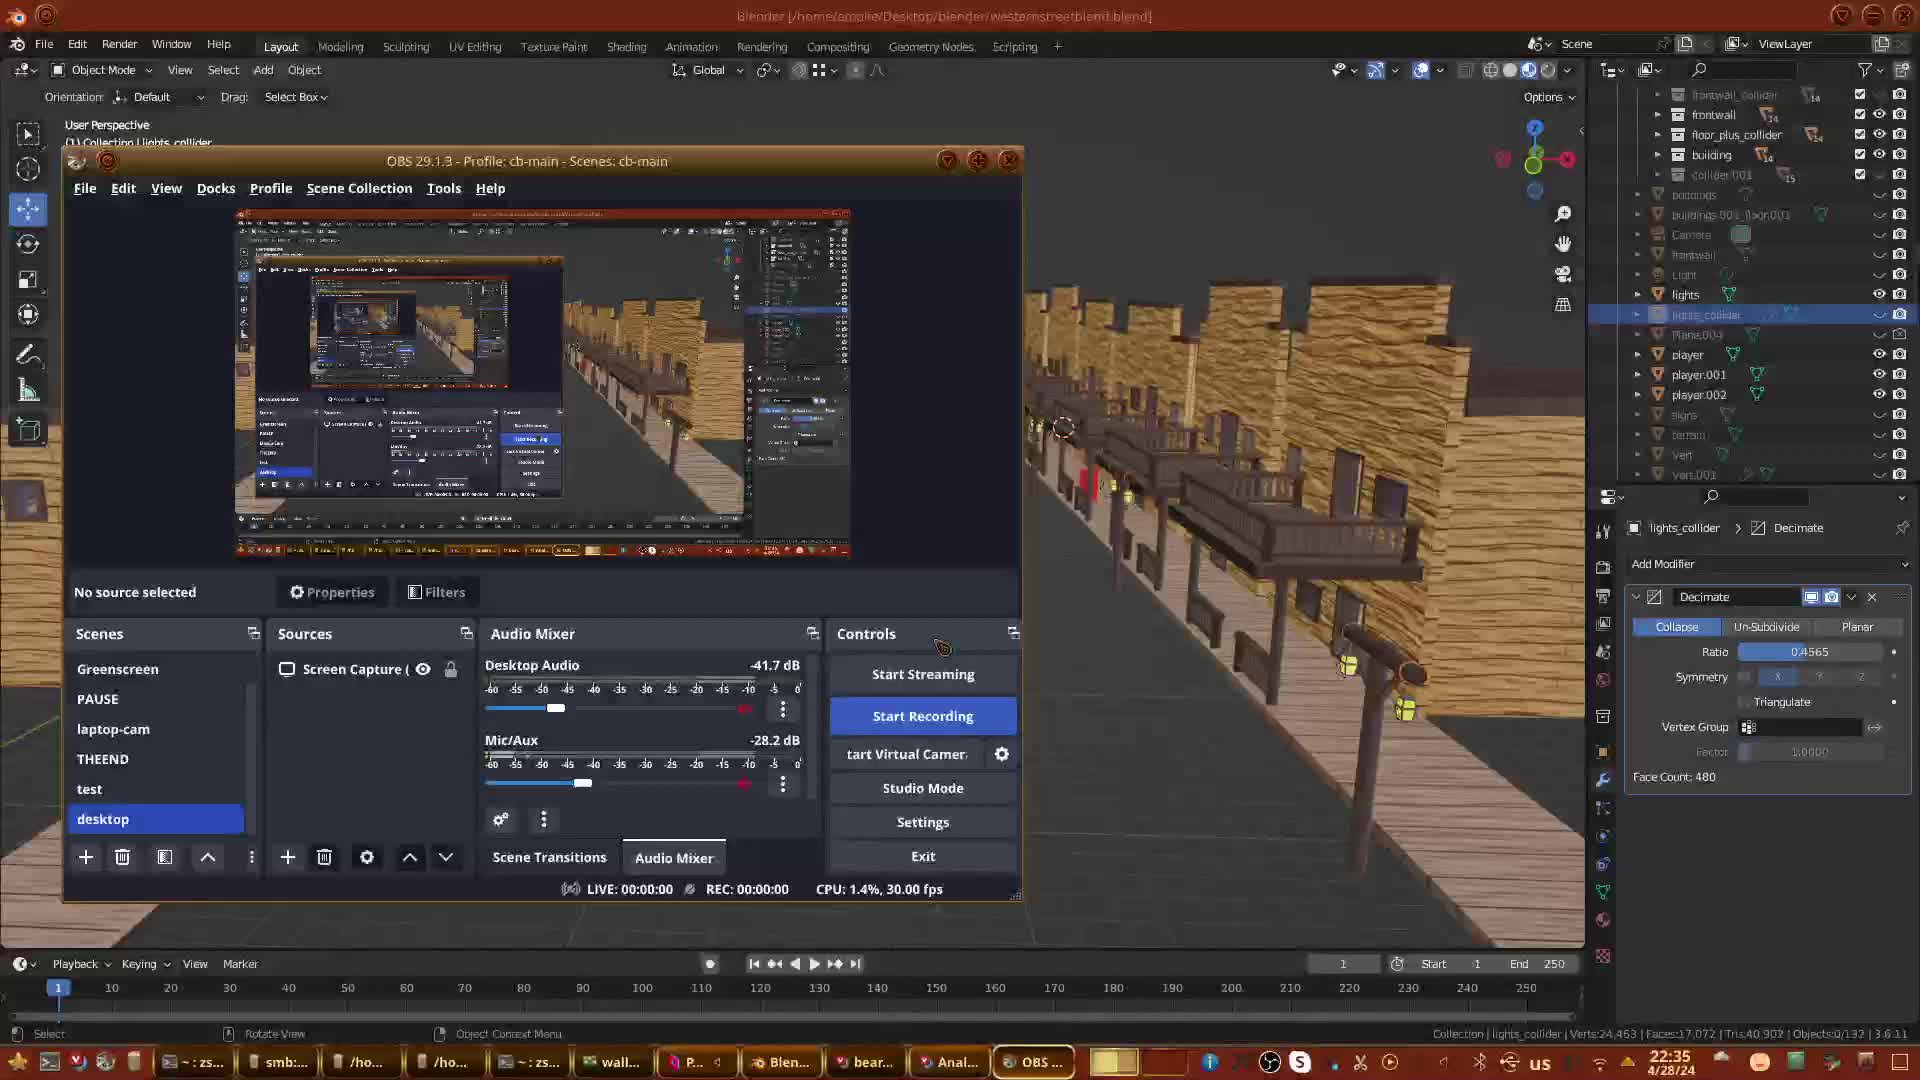Screen dimensions: 1920x1080
Task: Open source properties gear icon in Sources
Action: click(x=367, y=857)
